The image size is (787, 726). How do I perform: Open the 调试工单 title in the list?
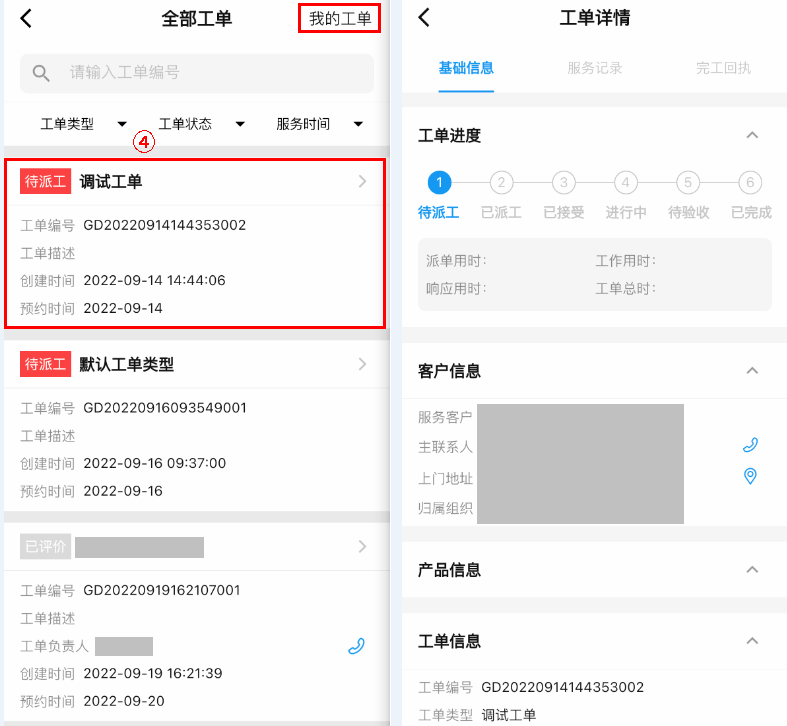click(111, 182)
